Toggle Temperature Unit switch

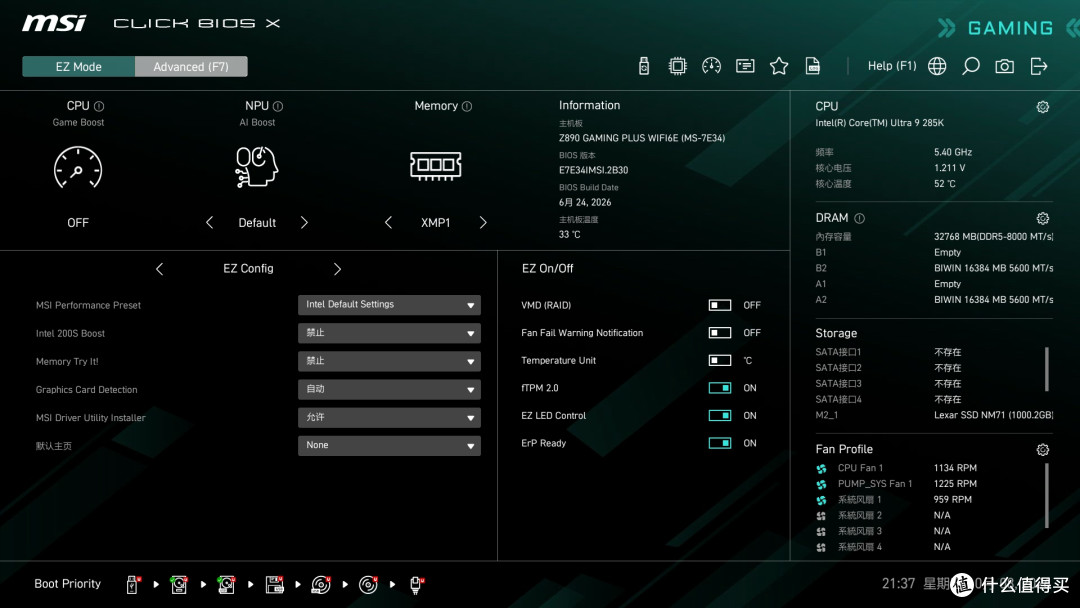pyautogui.click(x=720, y=360)
